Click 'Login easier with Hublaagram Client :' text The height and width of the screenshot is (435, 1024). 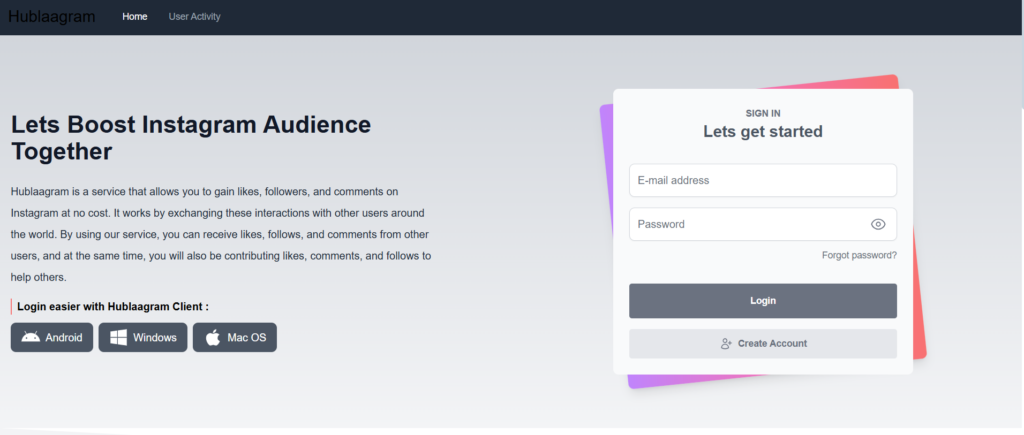[113, 306]
